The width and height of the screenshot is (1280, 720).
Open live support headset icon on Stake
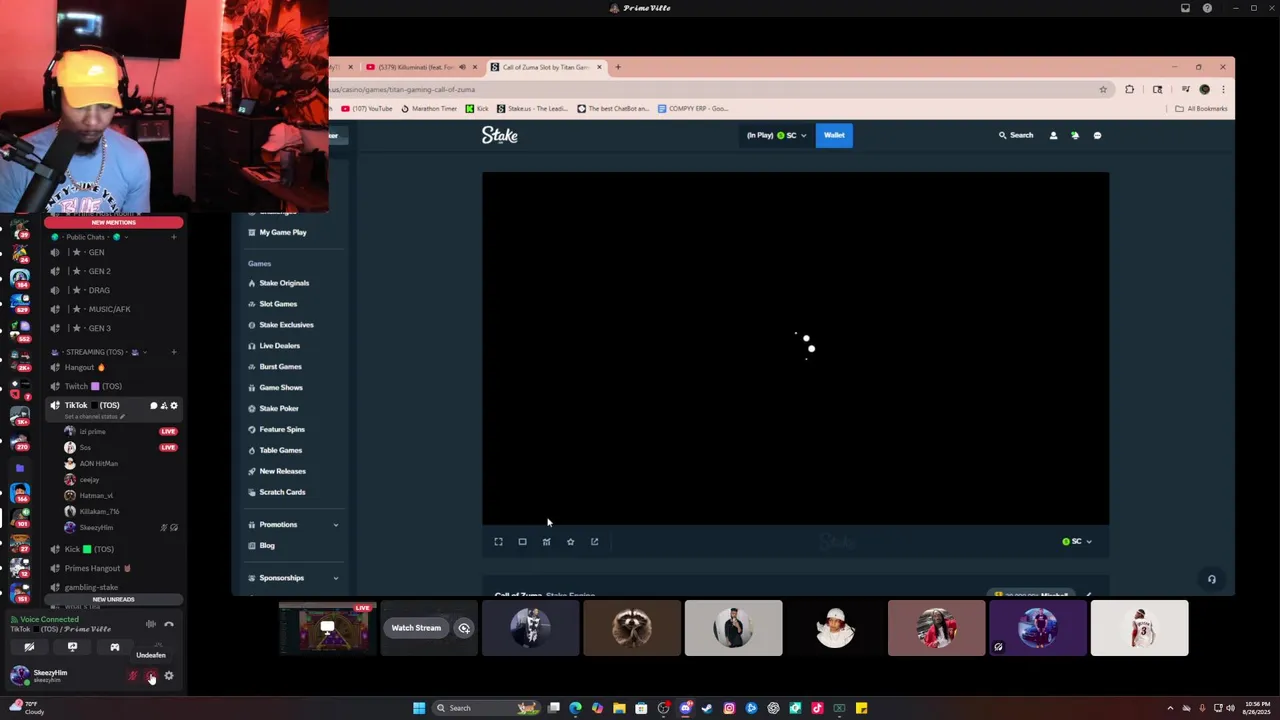1212,579
